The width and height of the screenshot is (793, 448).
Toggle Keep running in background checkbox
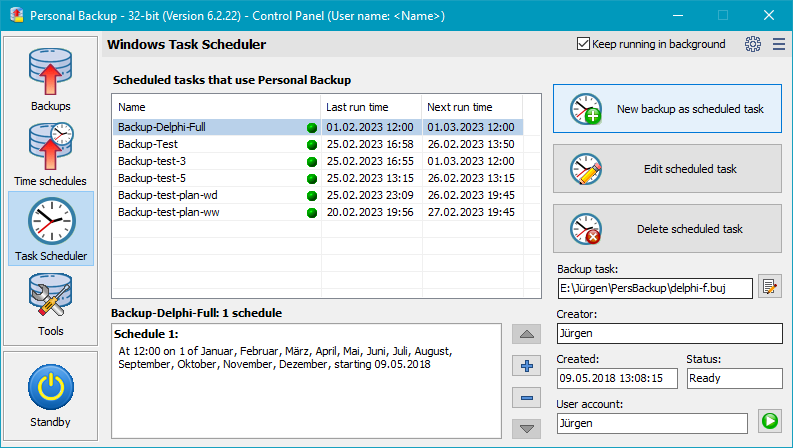pyautogui.click(x=583, y=44)
